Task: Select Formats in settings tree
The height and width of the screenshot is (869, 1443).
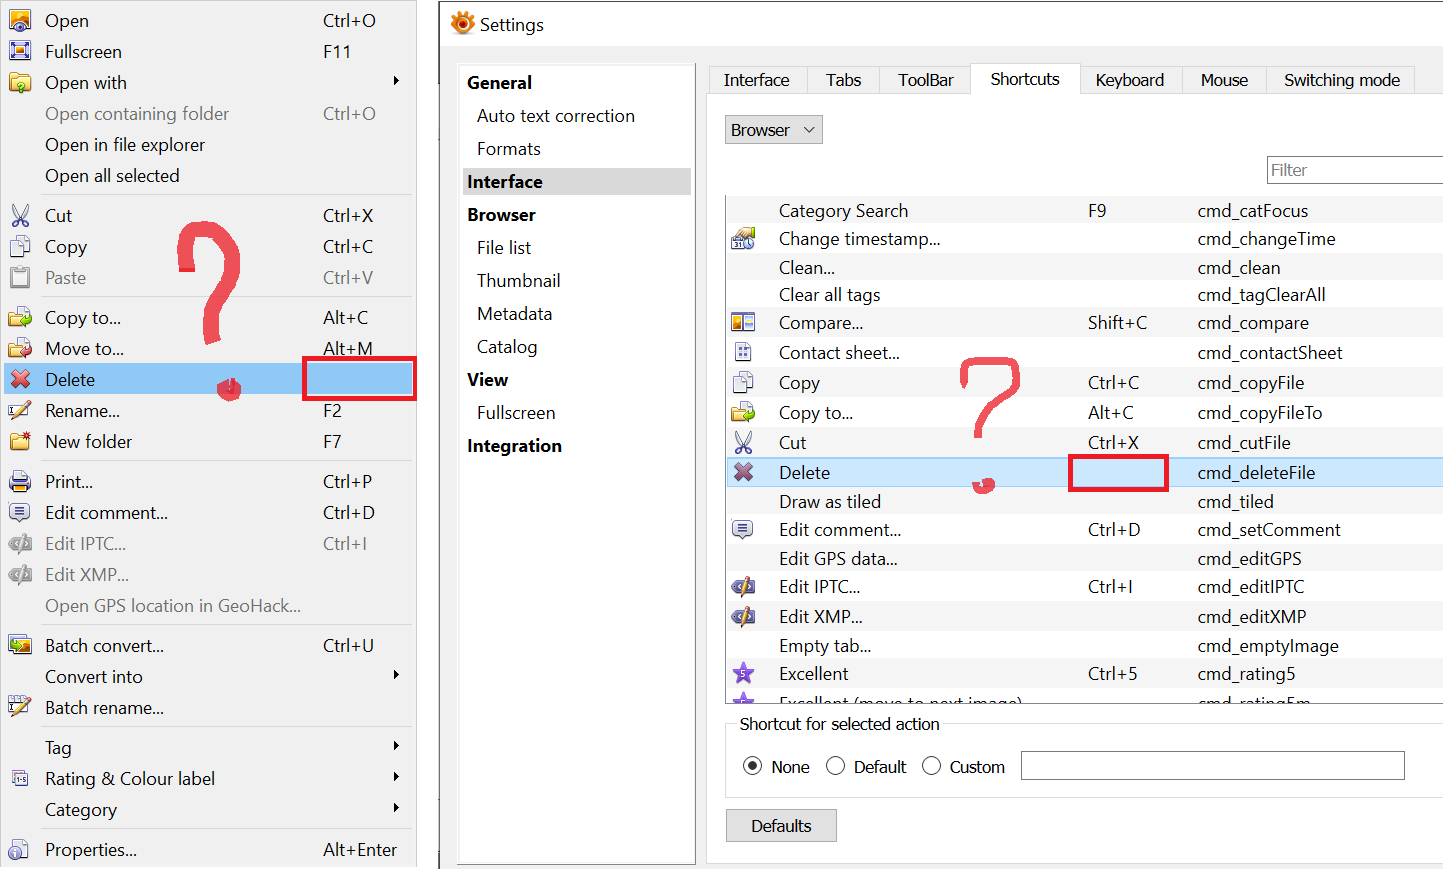Action: (x=509, y=149)
